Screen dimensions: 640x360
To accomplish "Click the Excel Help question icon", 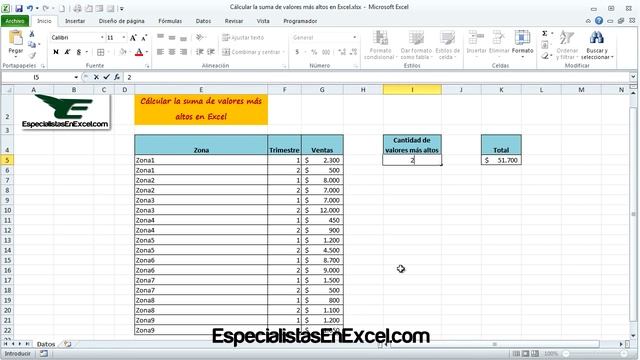I will point(599,21).
